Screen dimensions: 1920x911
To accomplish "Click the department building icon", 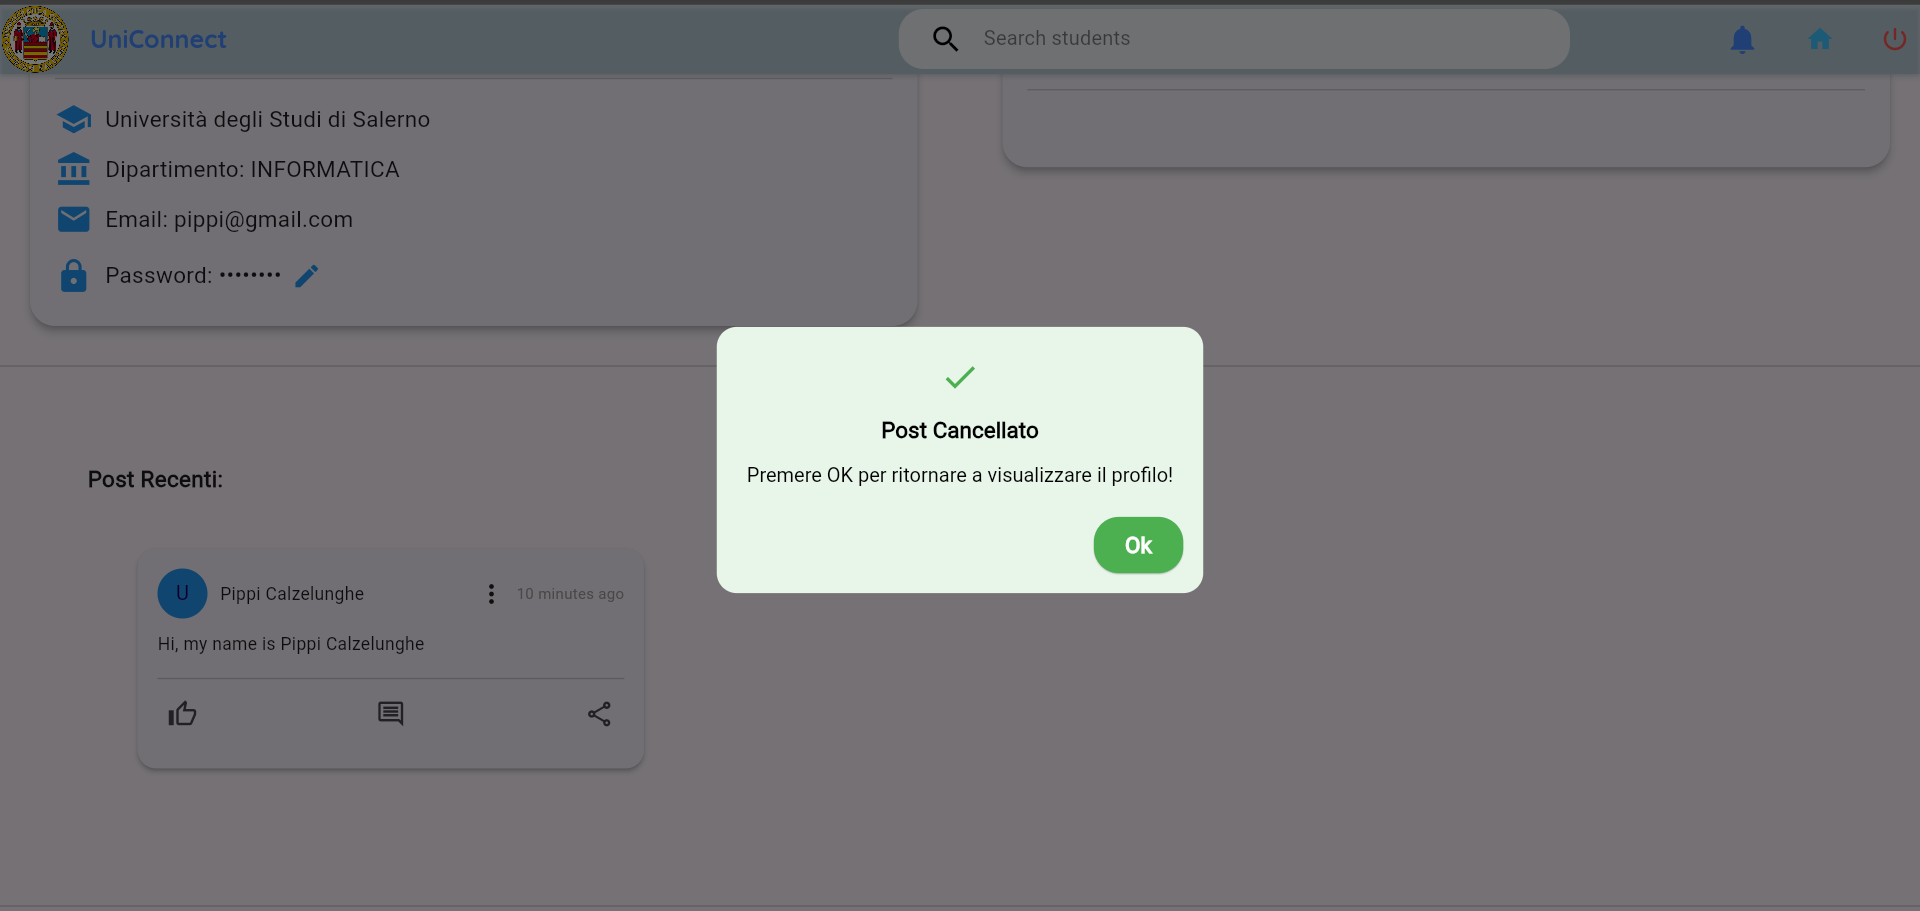I will point(74,169).
